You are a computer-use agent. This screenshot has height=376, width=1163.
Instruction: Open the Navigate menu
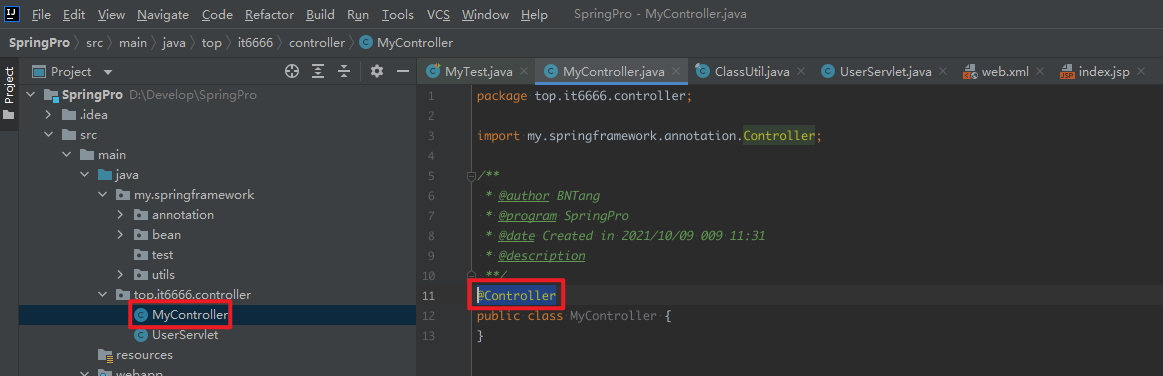[163, 15]
